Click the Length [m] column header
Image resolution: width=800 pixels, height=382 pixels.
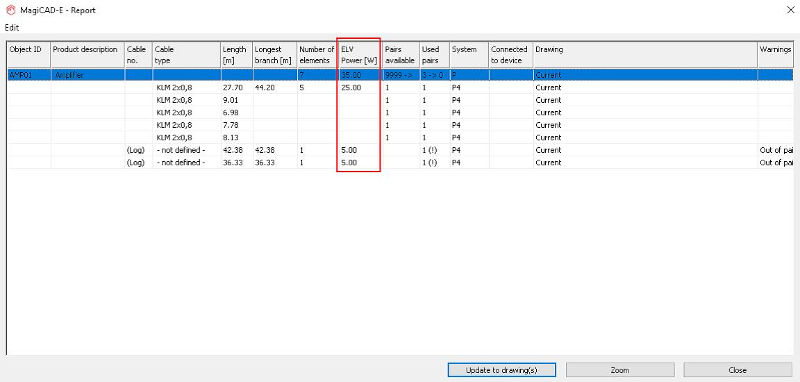click(236, 55)
